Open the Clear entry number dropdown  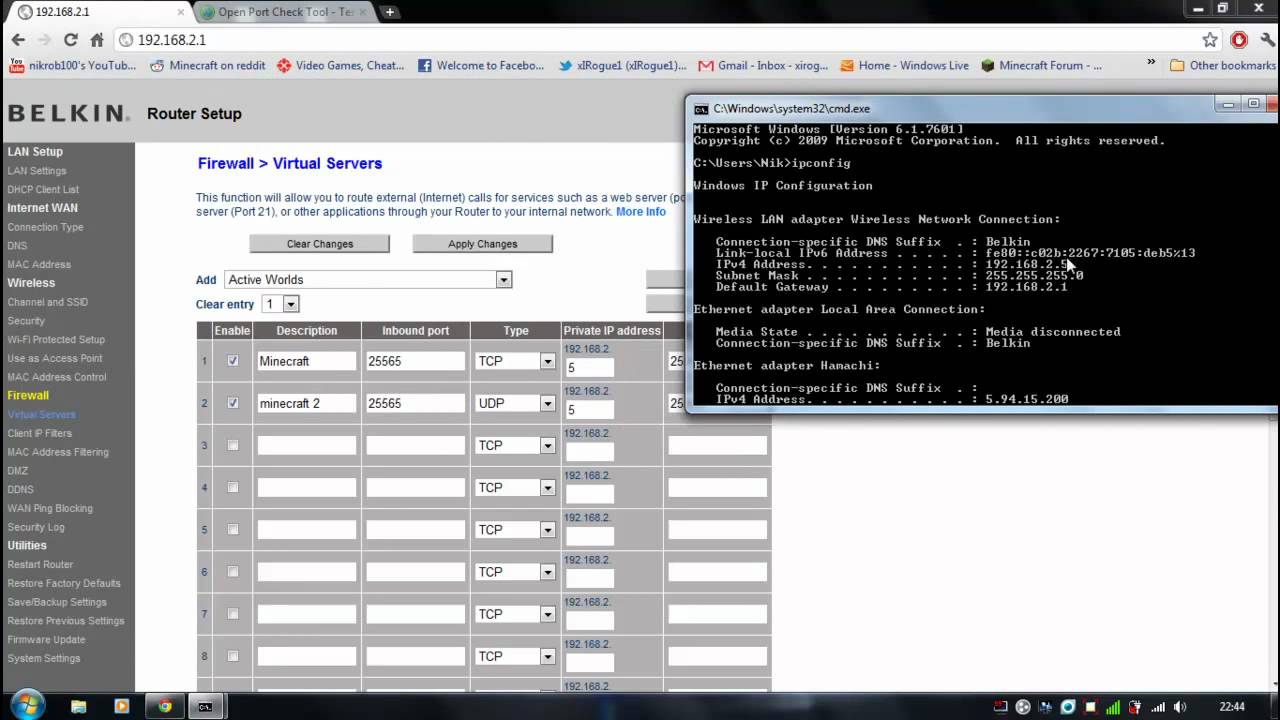[x=290, y=304]
